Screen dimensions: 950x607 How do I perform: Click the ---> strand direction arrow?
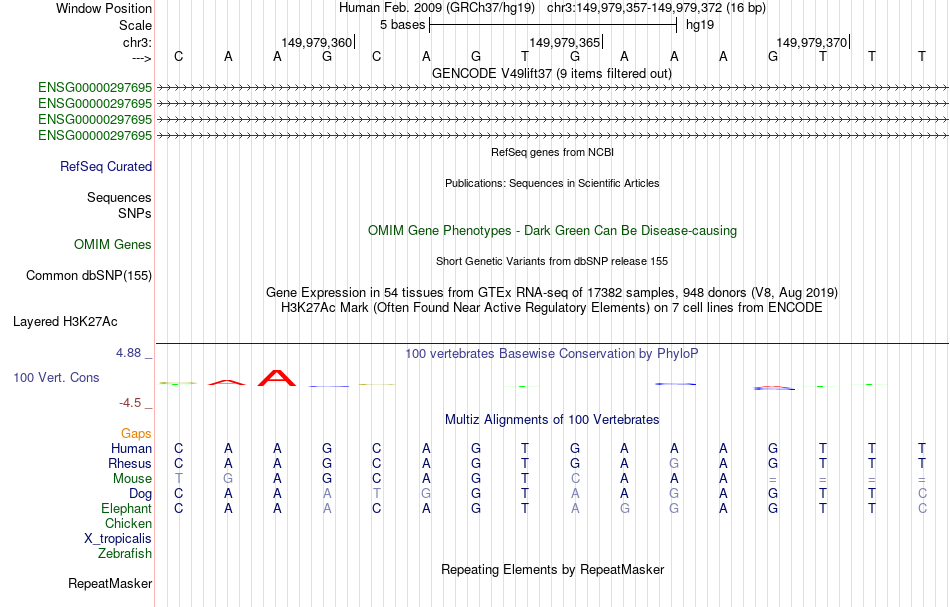[142, 58]
